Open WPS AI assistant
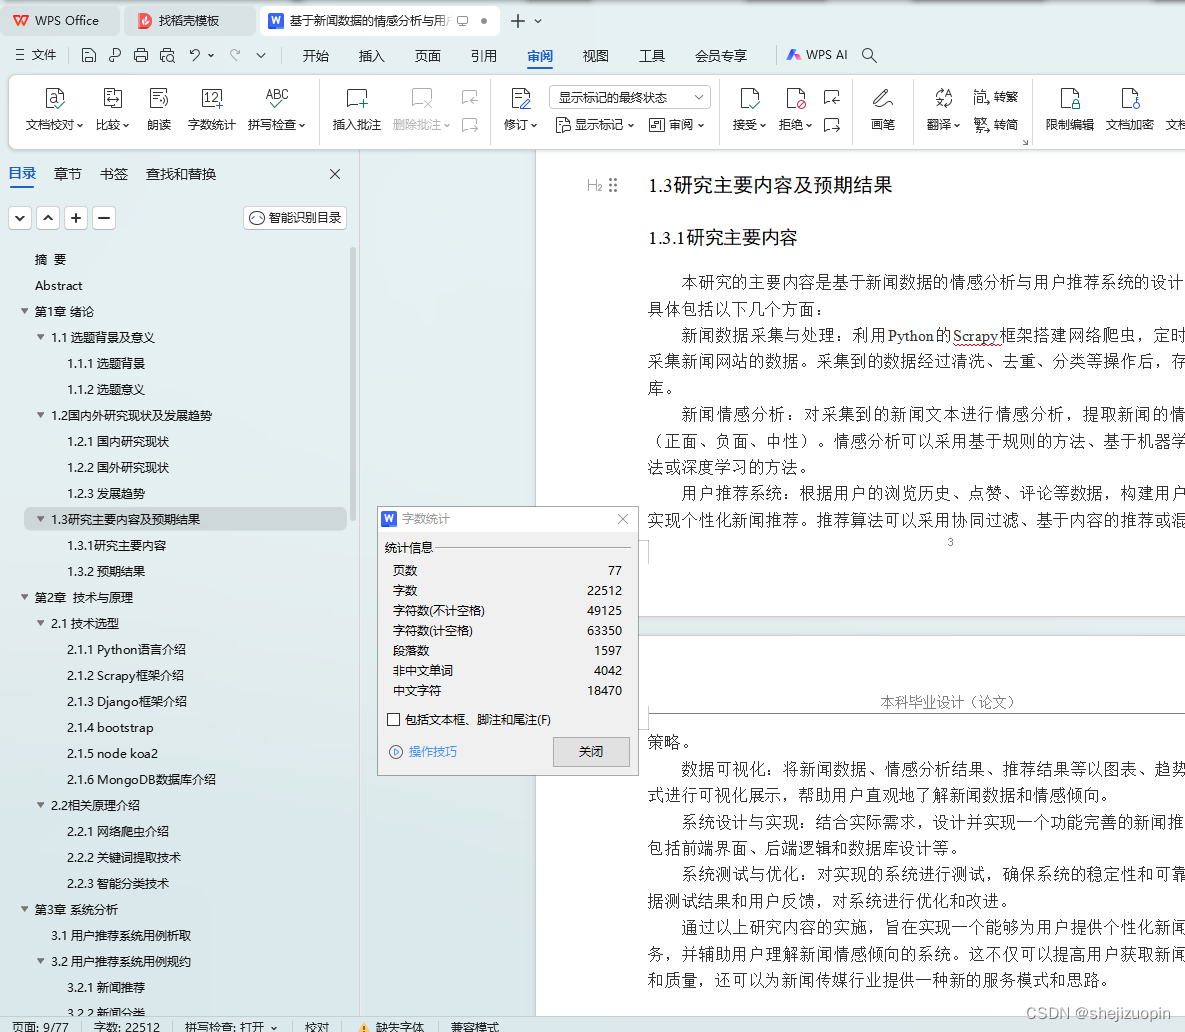The width and height of the screenshot is (1185, 1032). [817, 55]
